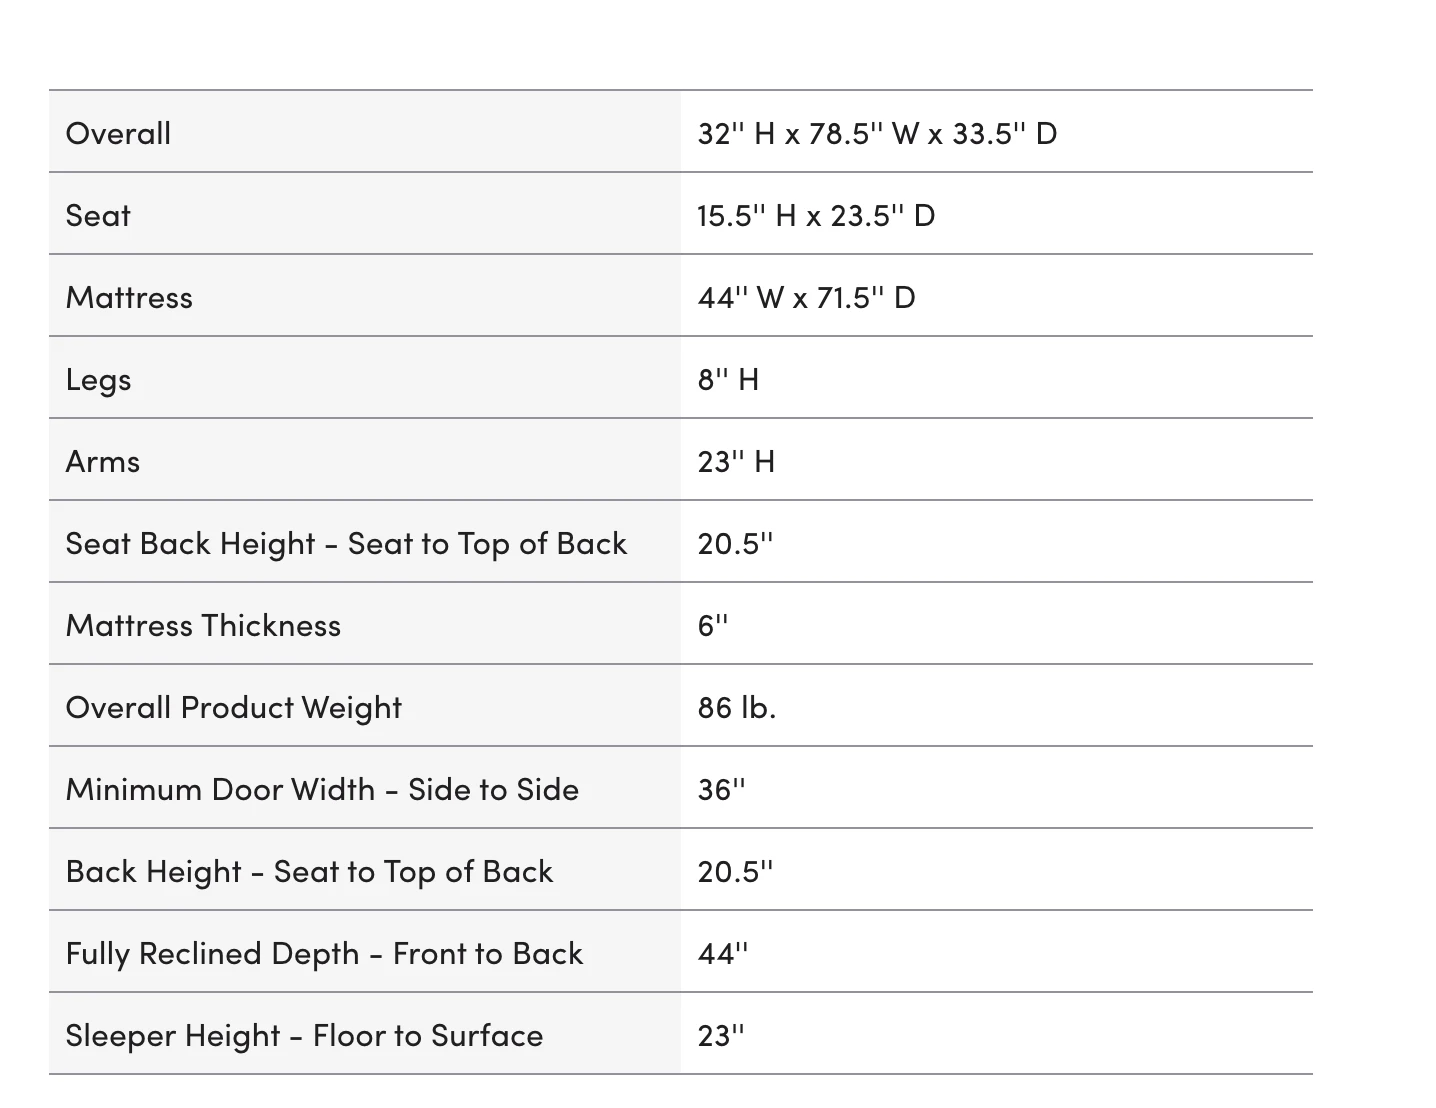The image size is (1436, 1108).
Task: Click the legs height value 8'' H
Action: [x=728, y=379]
